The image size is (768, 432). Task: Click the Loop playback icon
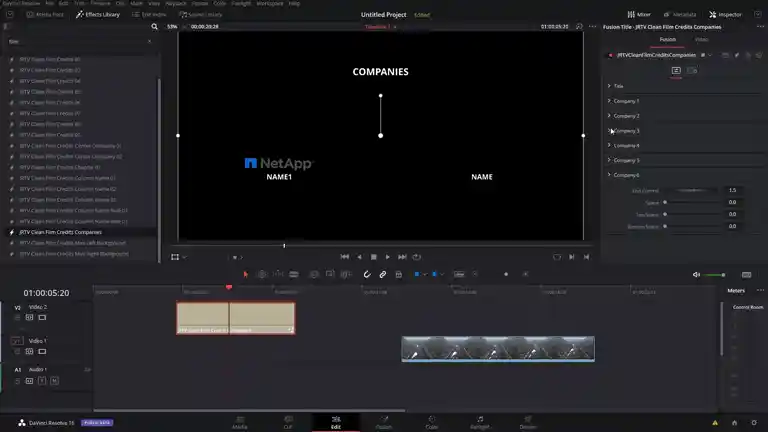tap(417, 257)
